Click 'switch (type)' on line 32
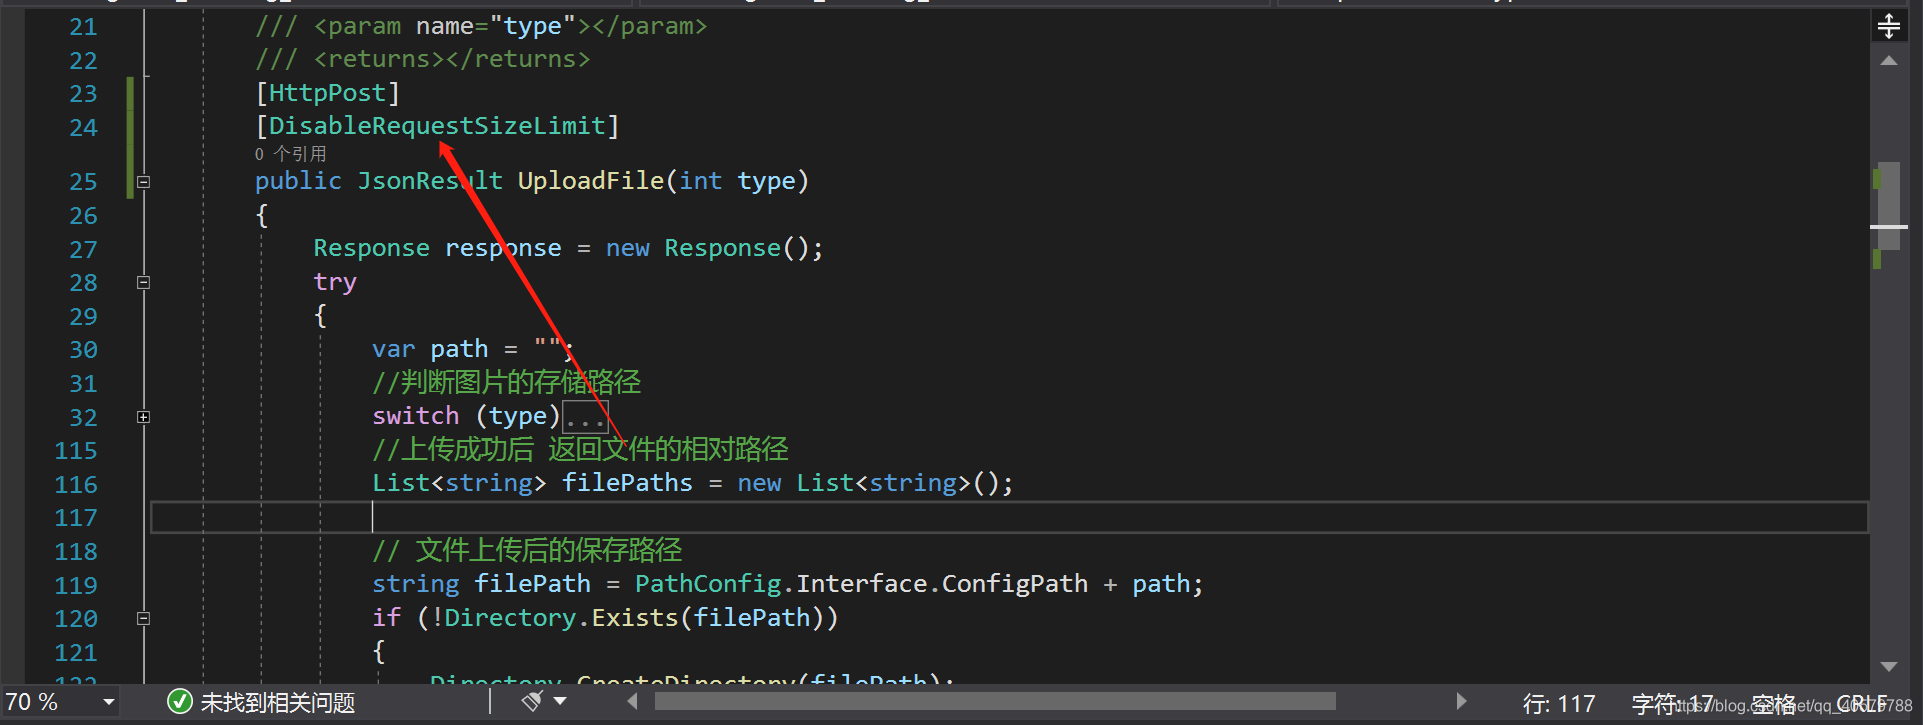Viewport: 1923px width, 725px height. click(466, 416)
